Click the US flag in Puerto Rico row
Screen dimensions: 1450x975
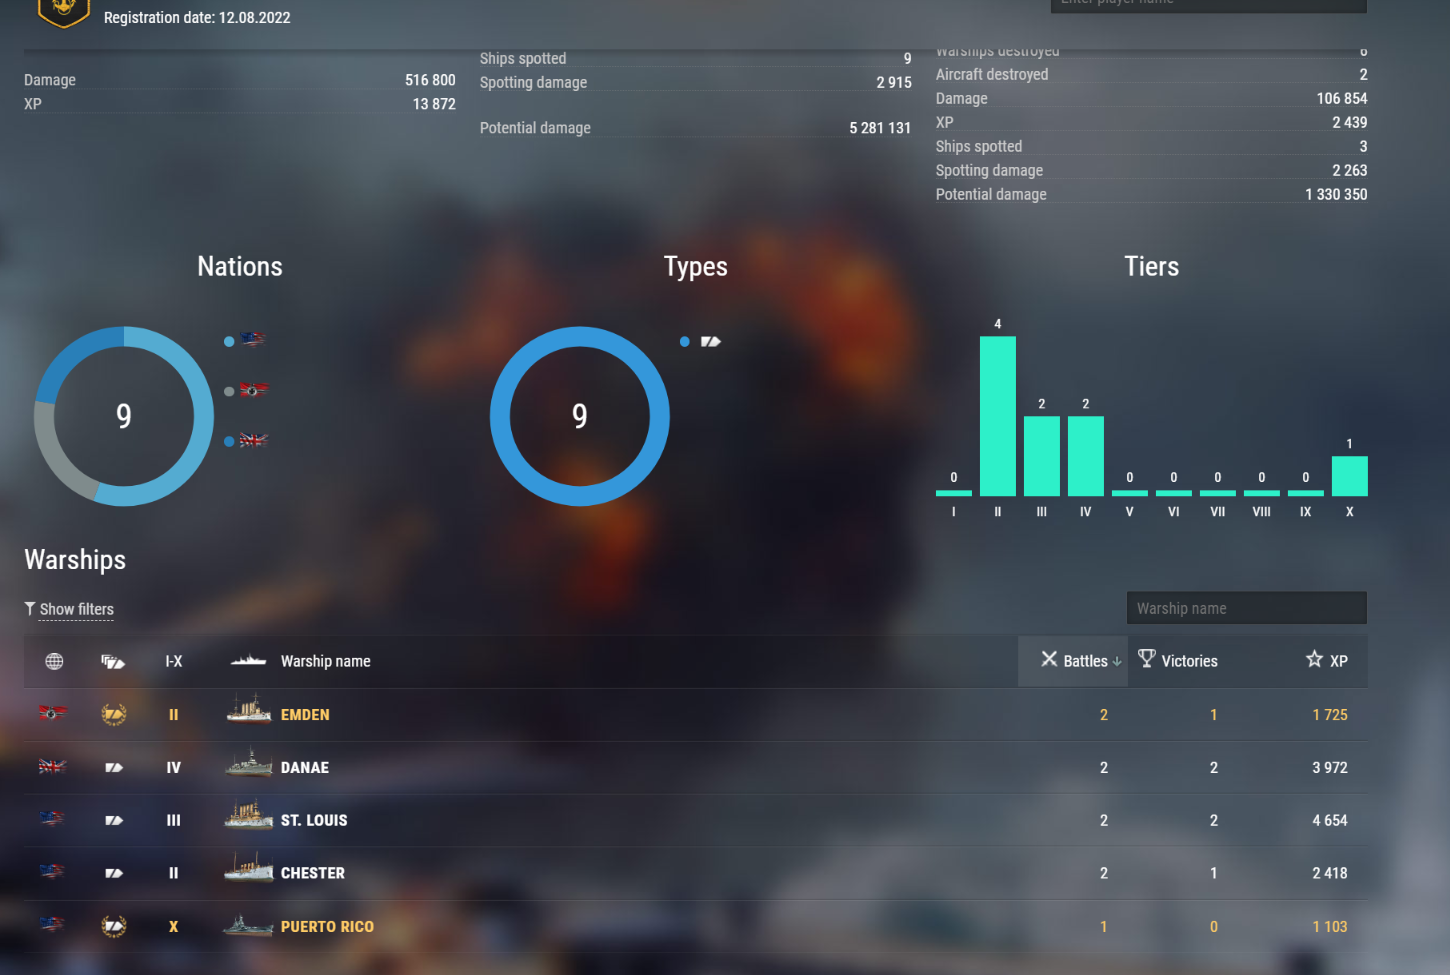53,924
